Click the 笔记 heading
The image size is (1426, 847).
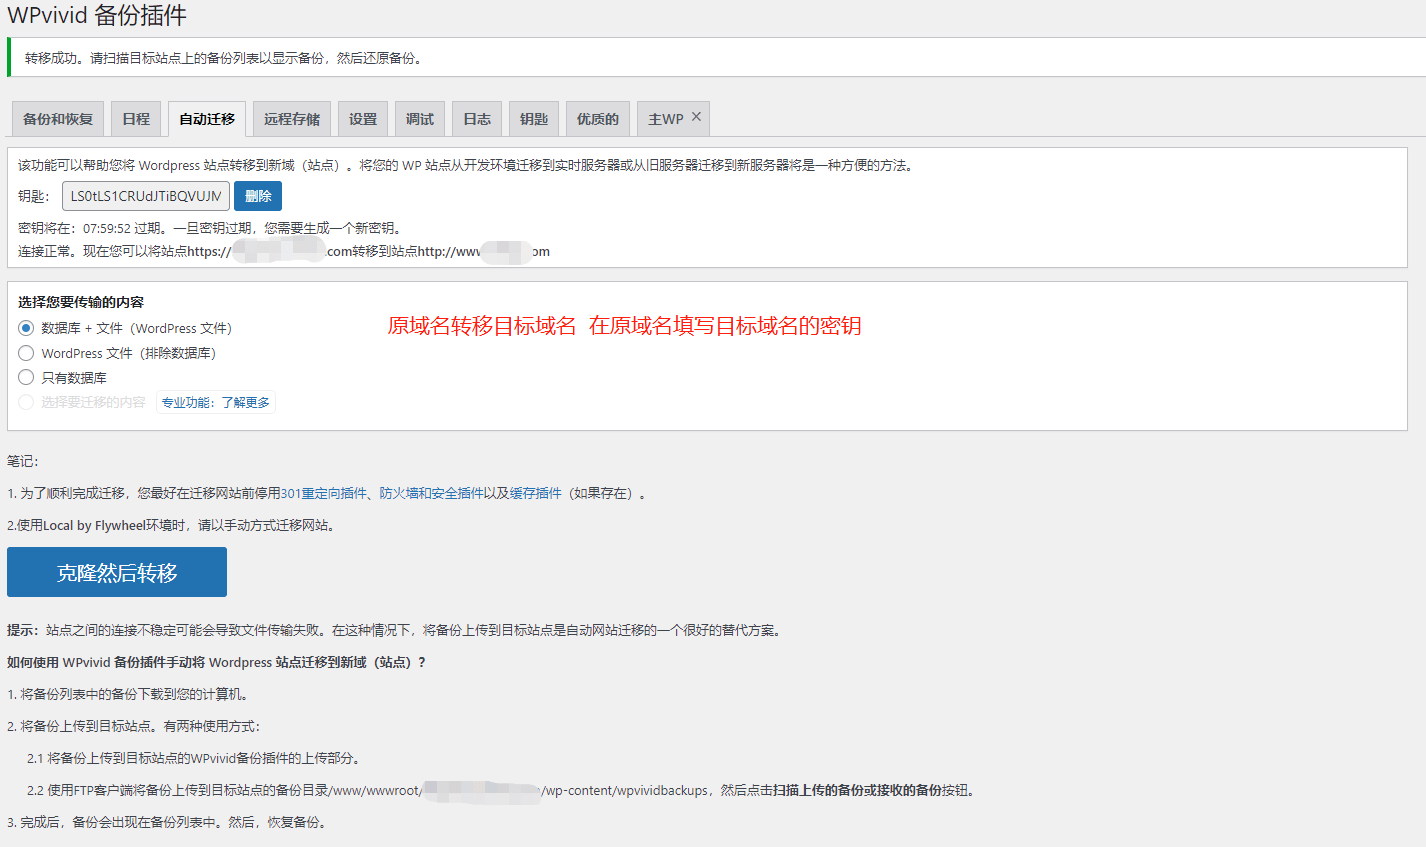point(22,461)
